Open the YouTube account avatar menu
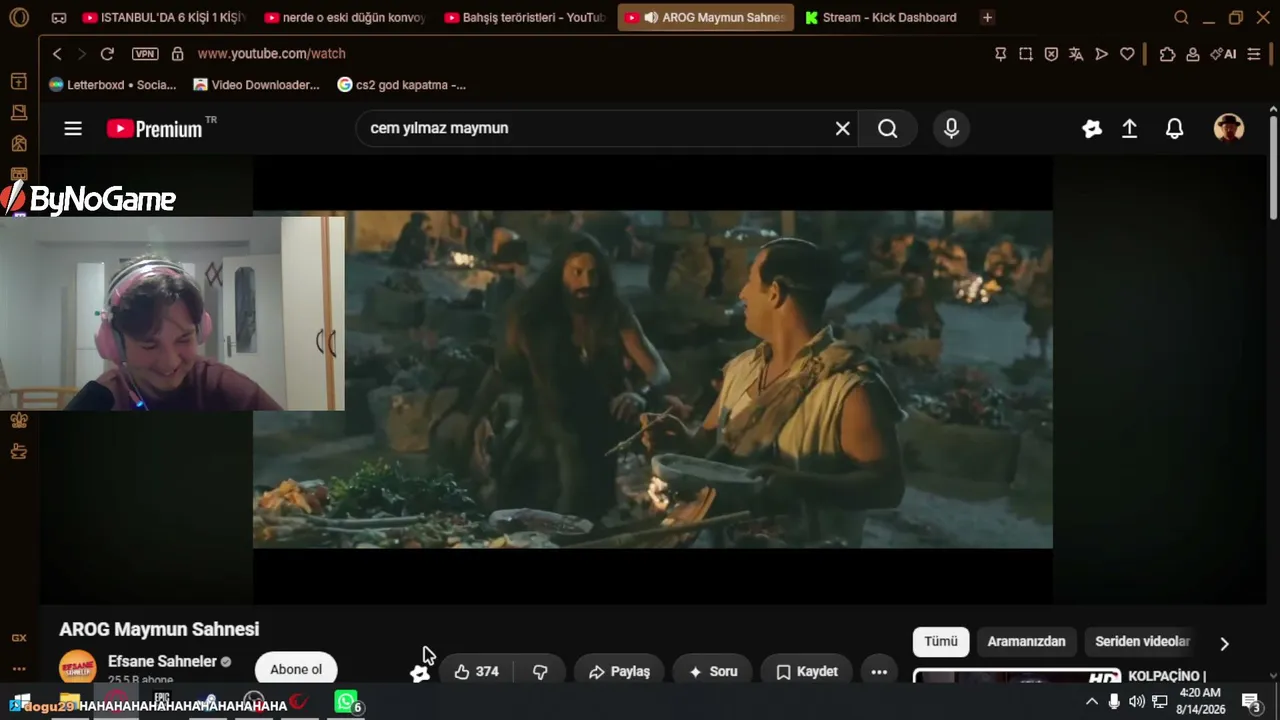 coord(1229,128)
